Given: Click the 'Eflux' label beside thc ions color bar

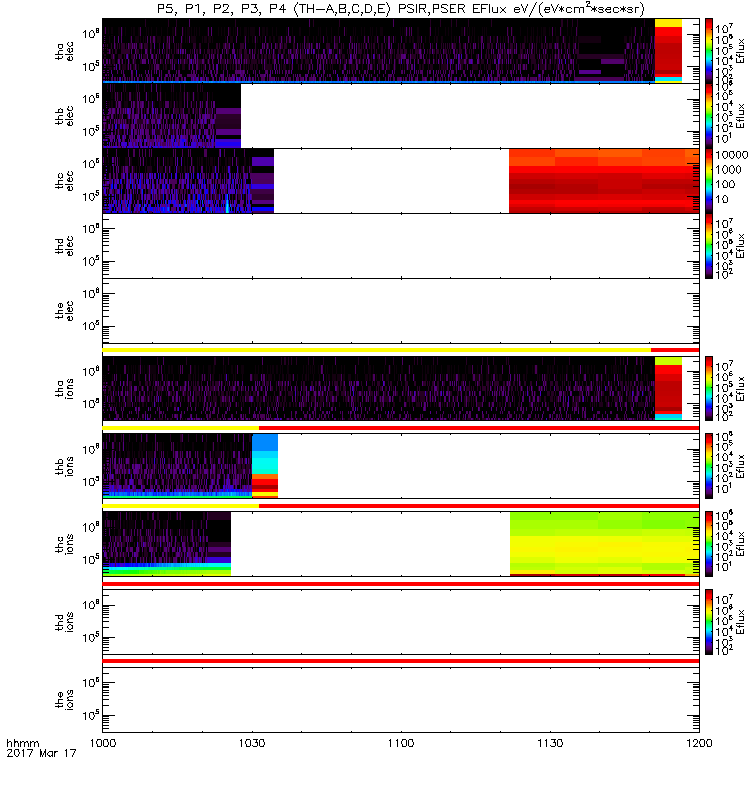Looking at the screenshot, I should [x=741, y=544].
